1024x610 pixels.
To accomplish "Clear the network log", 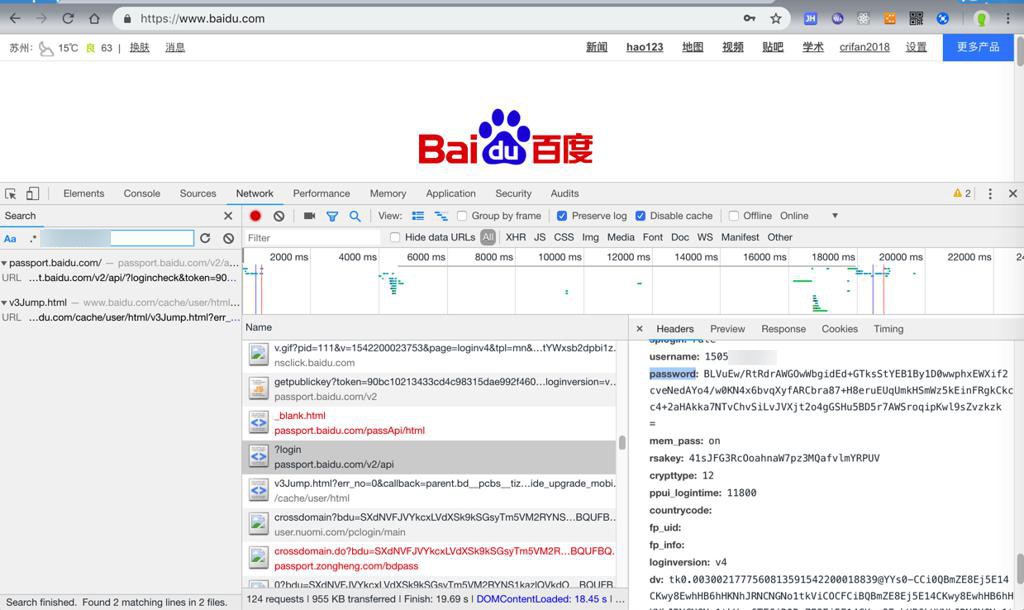I will coord(279,216).
